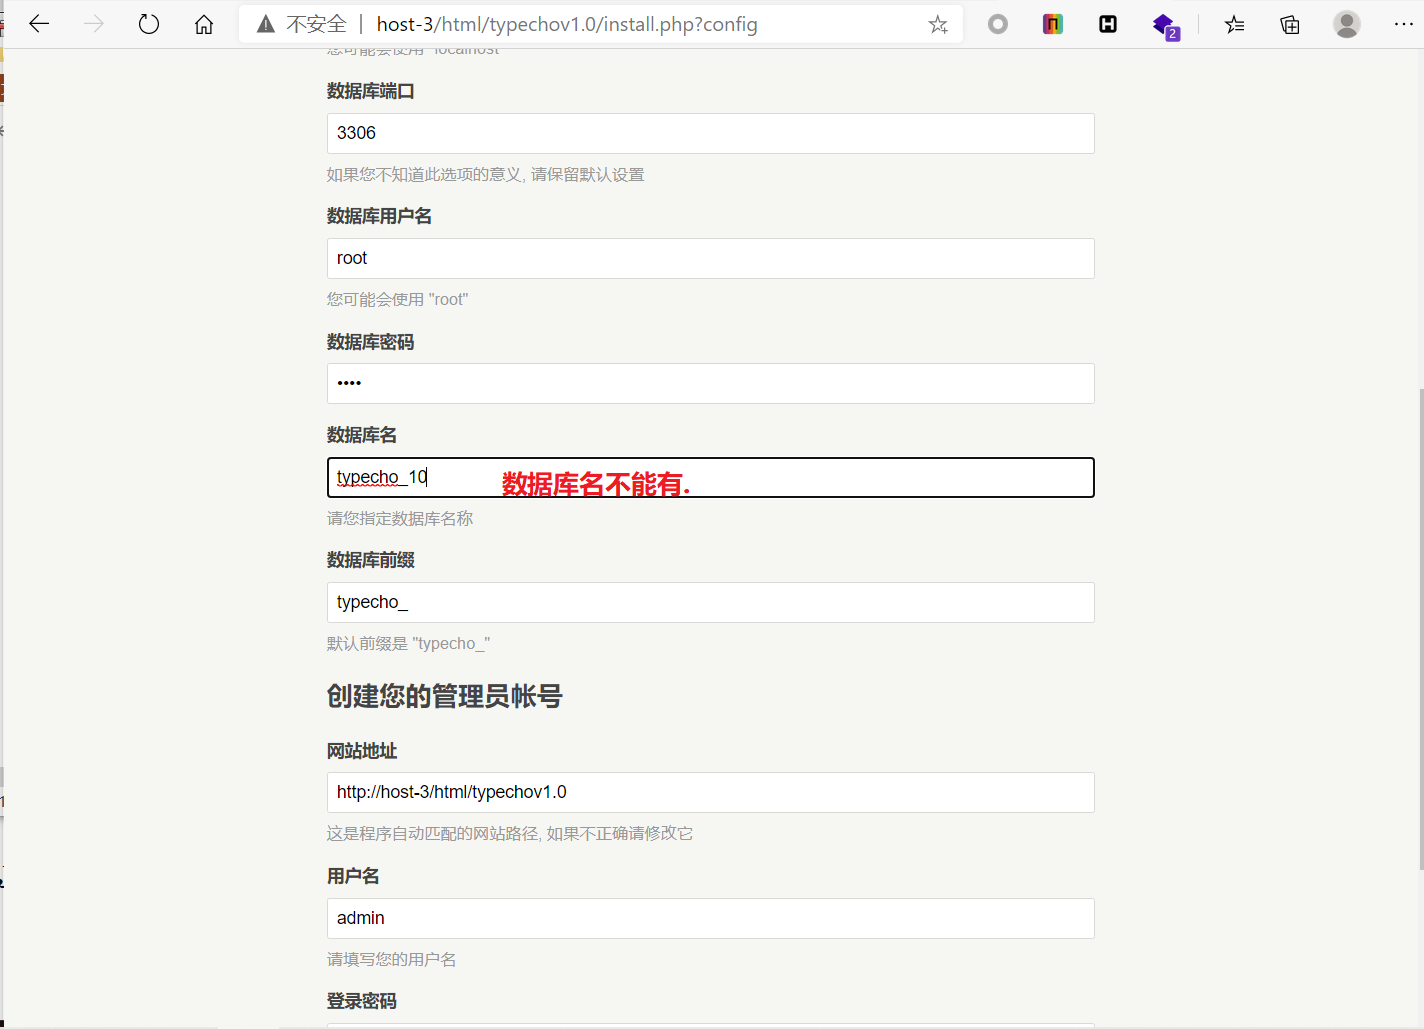This screenshot has width=1424, height=1029.
Task: Open the Collections panel
Action: coord(1289,23)
